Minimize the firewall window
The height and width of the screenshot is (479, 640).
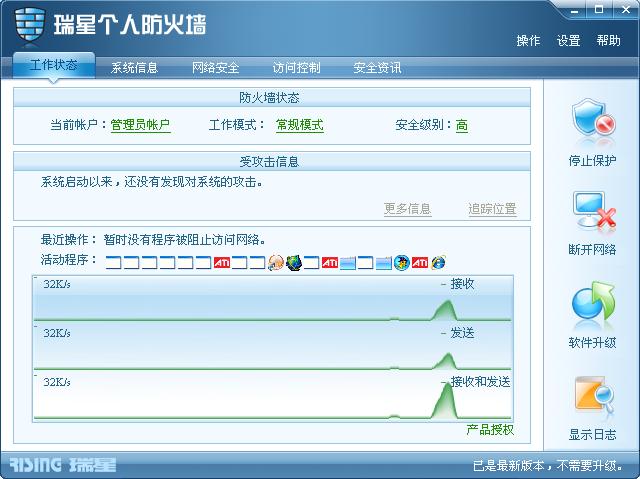574,11
